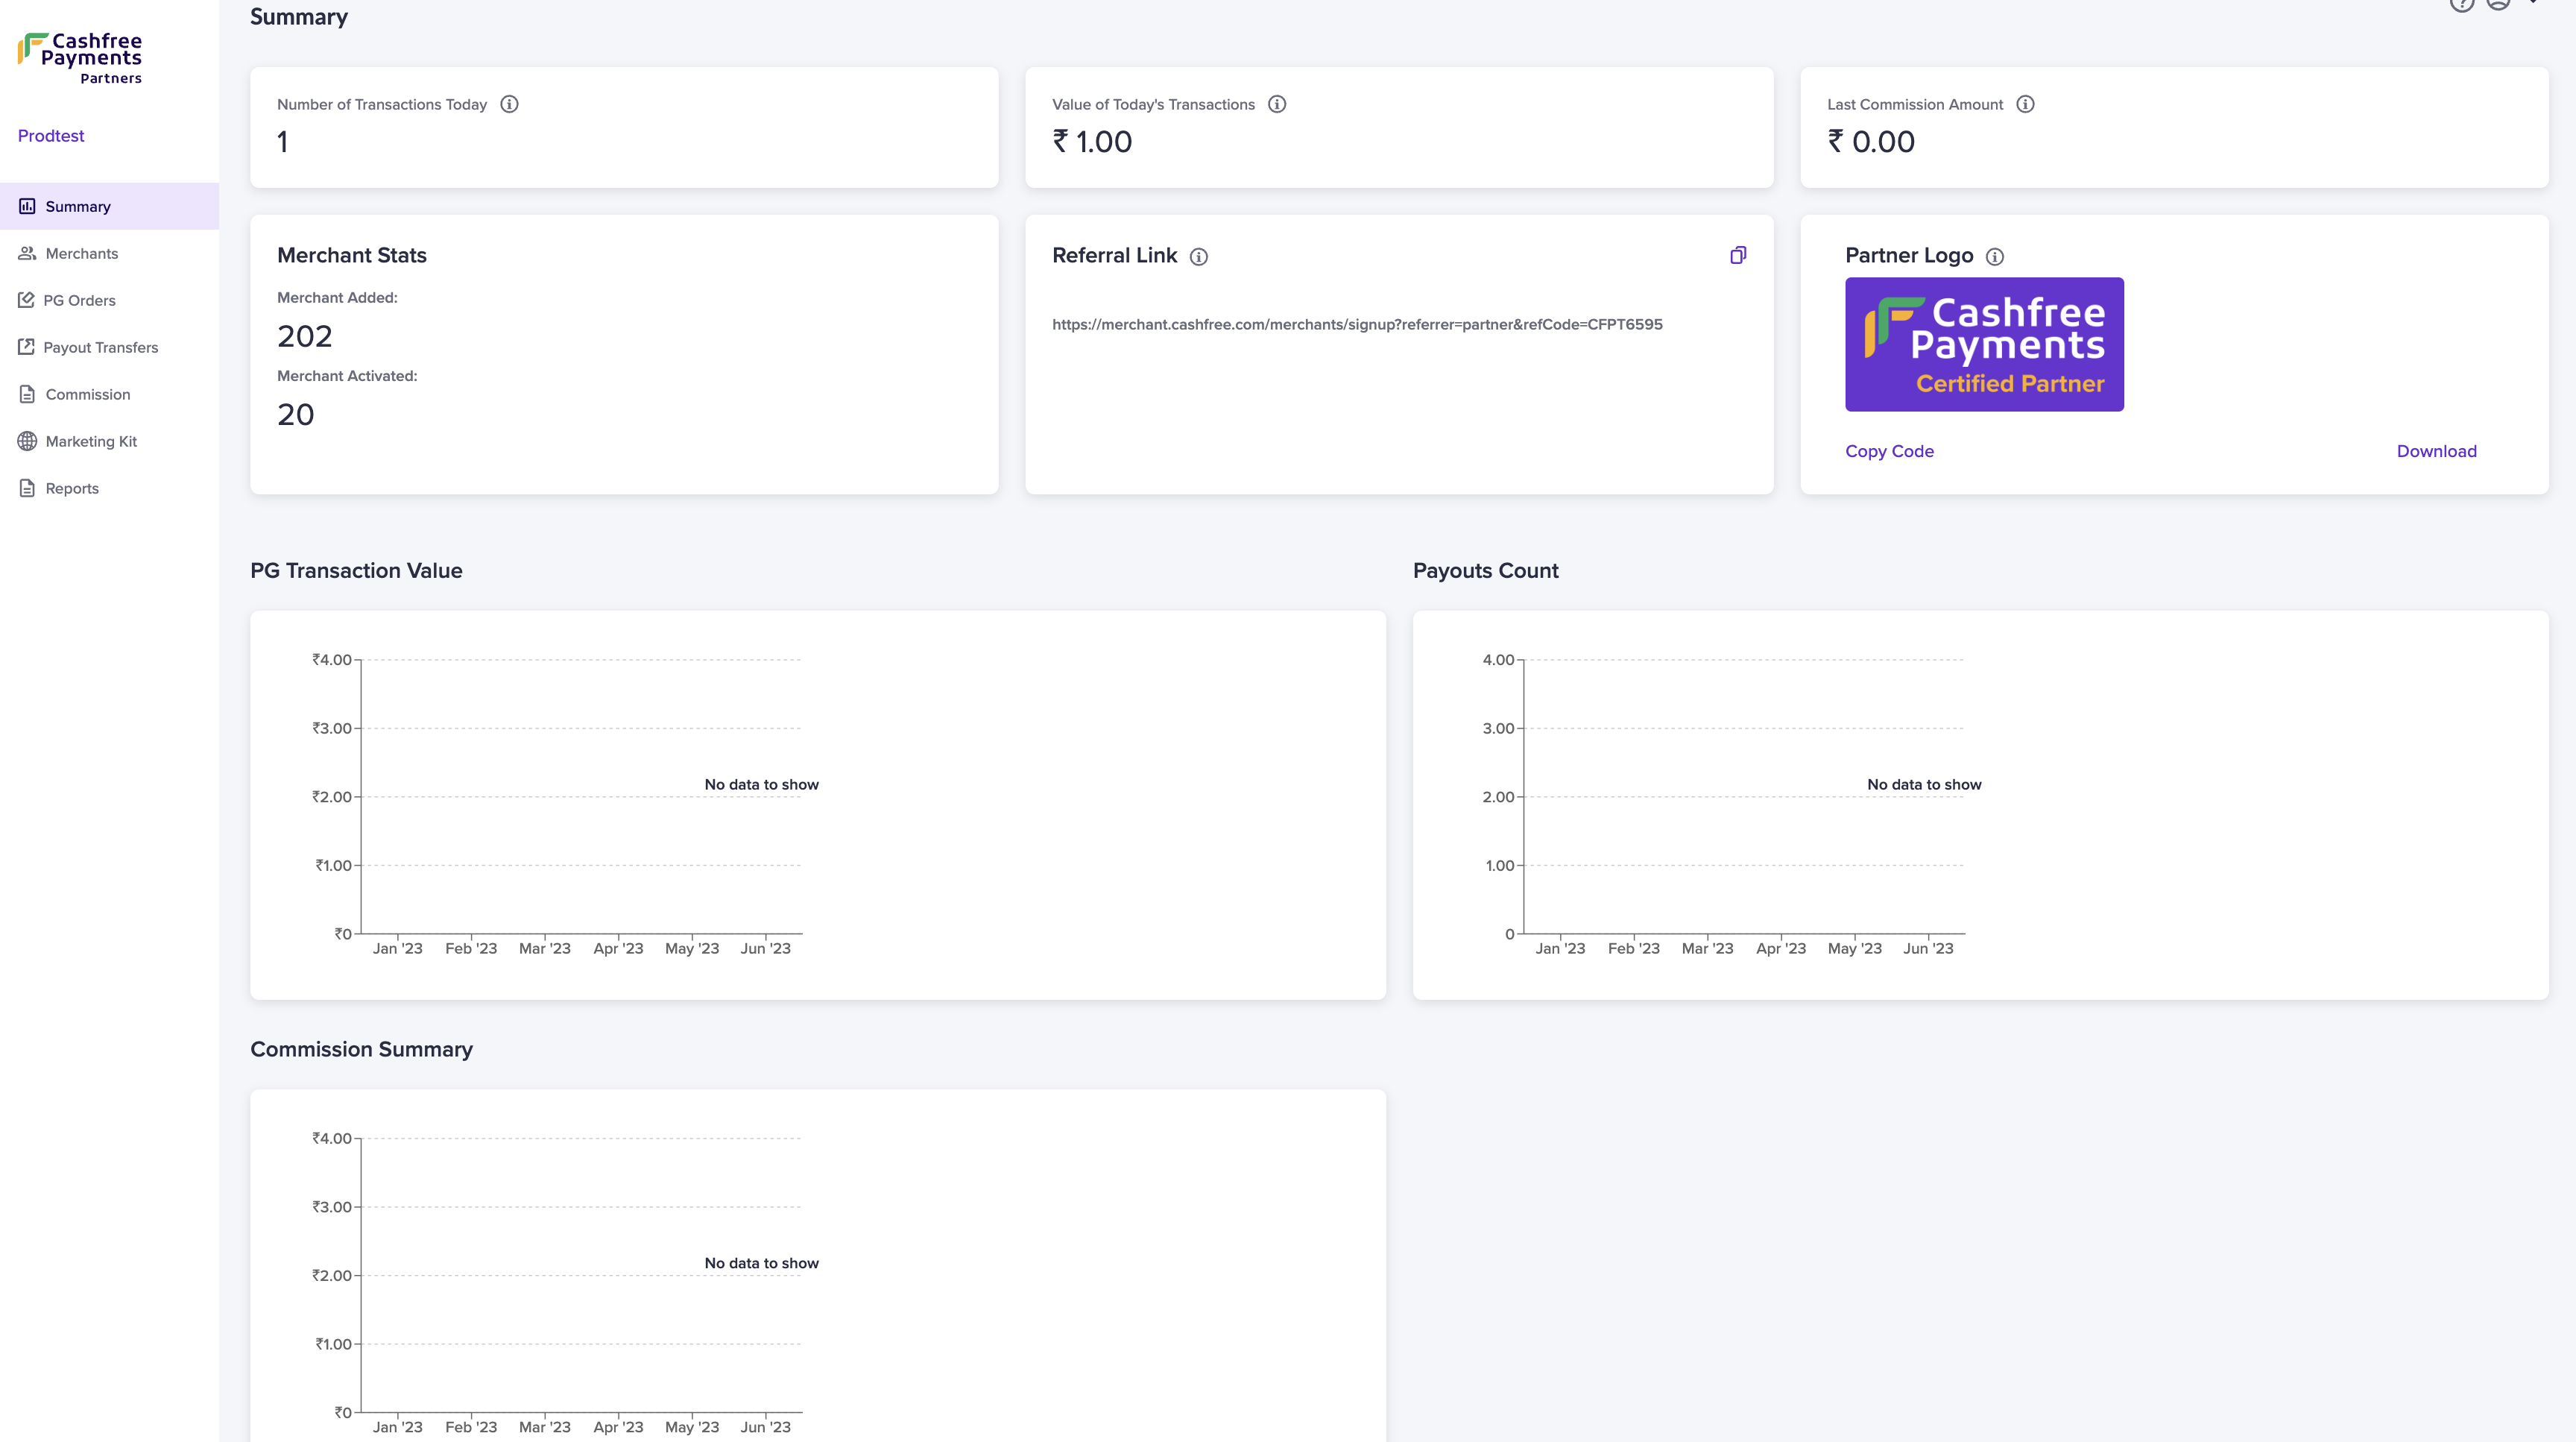Click info icon beside Last Commission Amount
The width and height of the screenshot is (2576, 1442).
(x=2025, y=104)
